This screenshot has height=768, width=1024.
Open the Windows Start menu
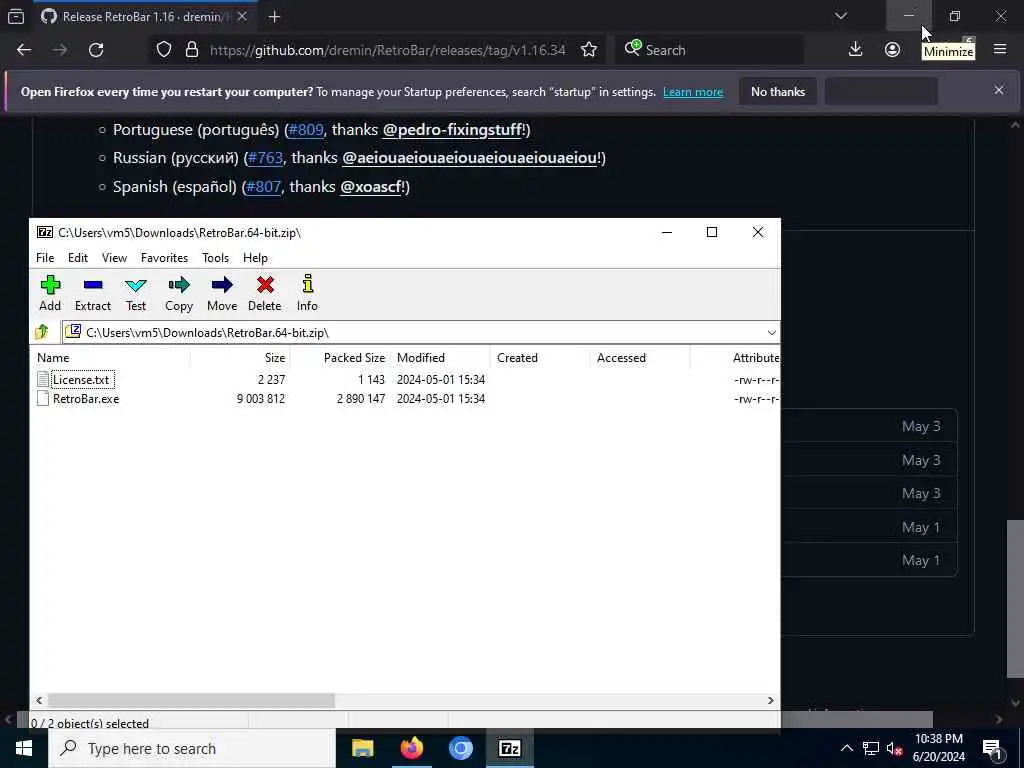point(24,748)
